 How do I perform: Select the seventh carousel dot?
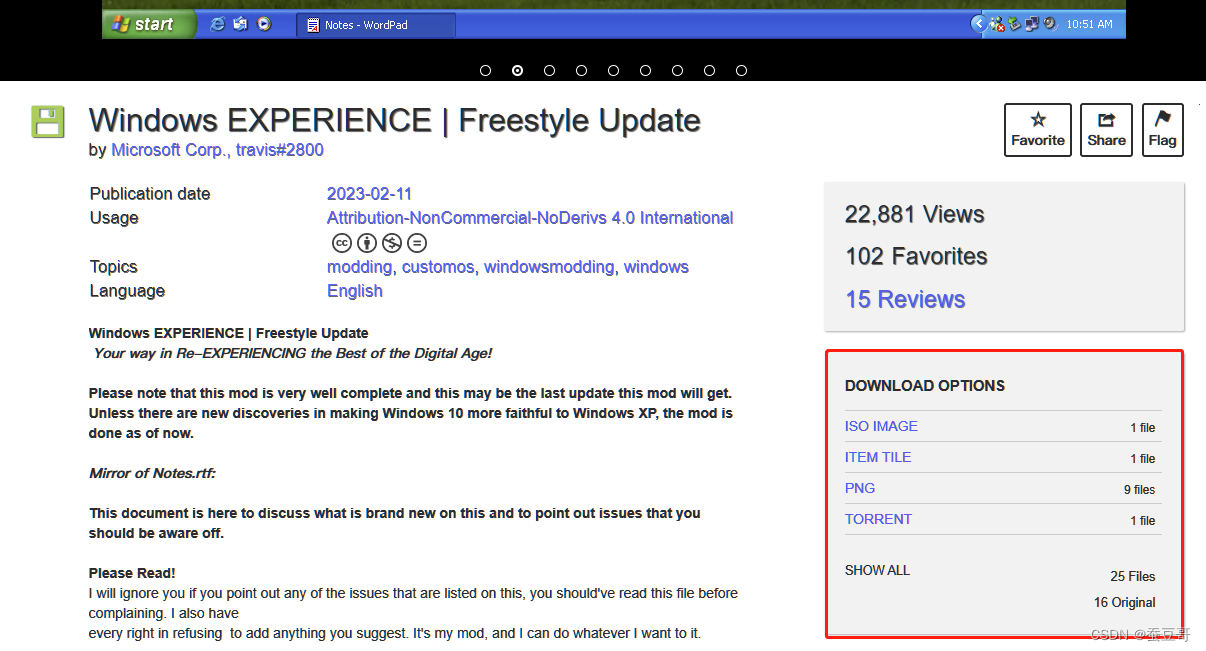coord(677,70)
